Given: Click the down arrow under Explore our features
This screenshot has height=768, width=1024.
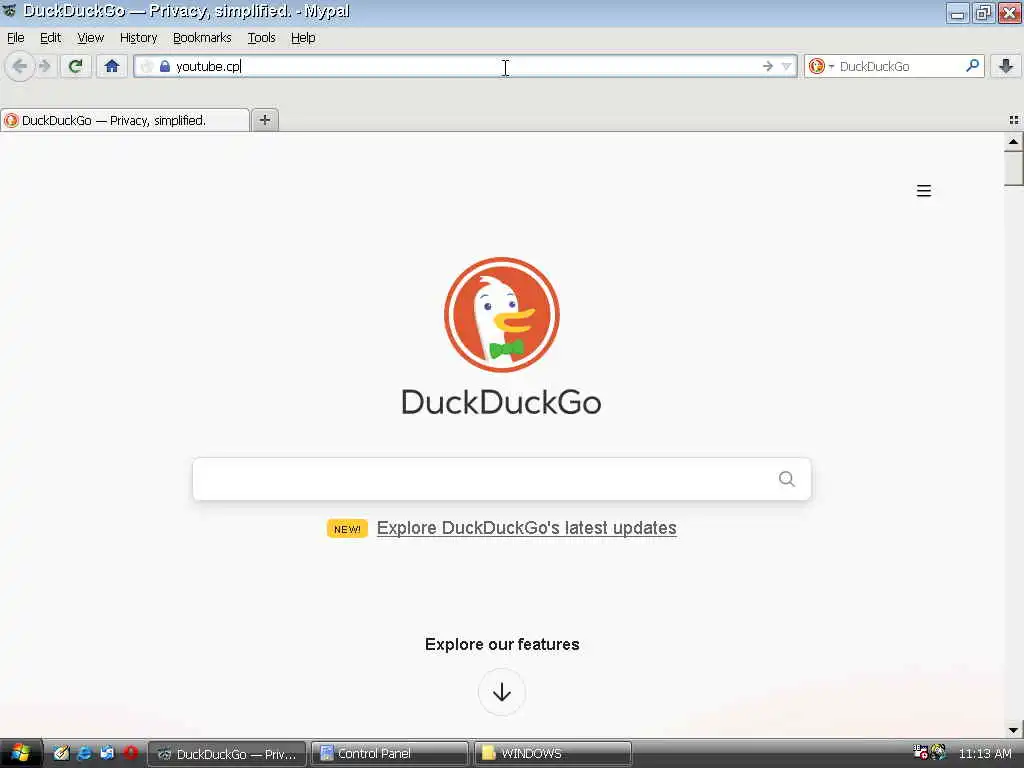Looking at the screenshot, I should pyautogui.click(x=502, y=692).
